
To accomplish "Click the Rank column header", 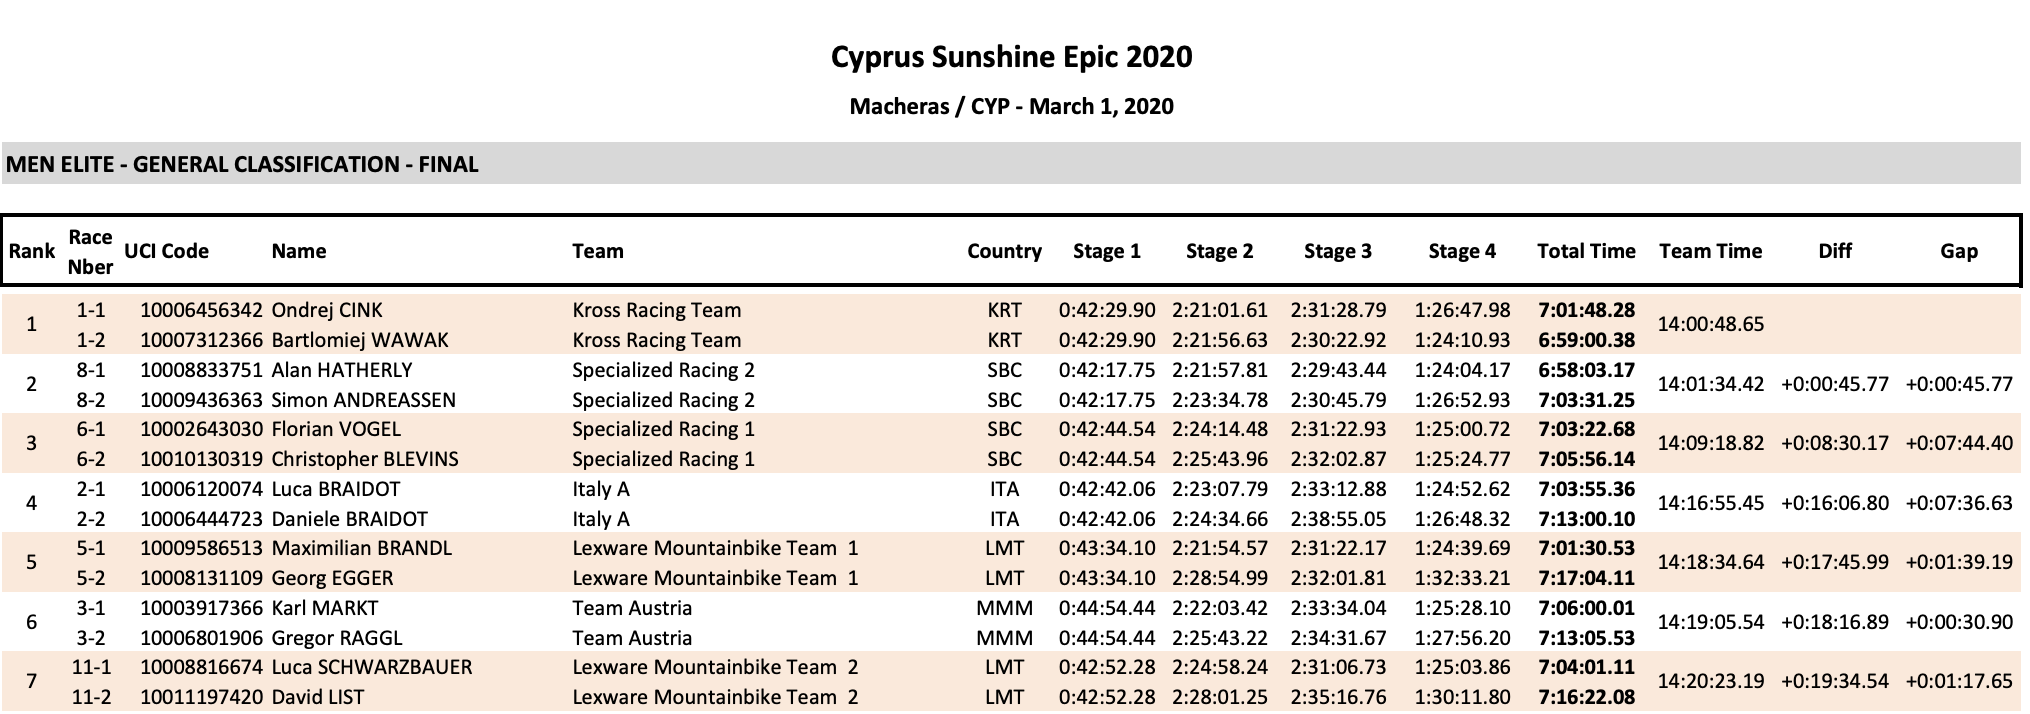I will [31, 251].
